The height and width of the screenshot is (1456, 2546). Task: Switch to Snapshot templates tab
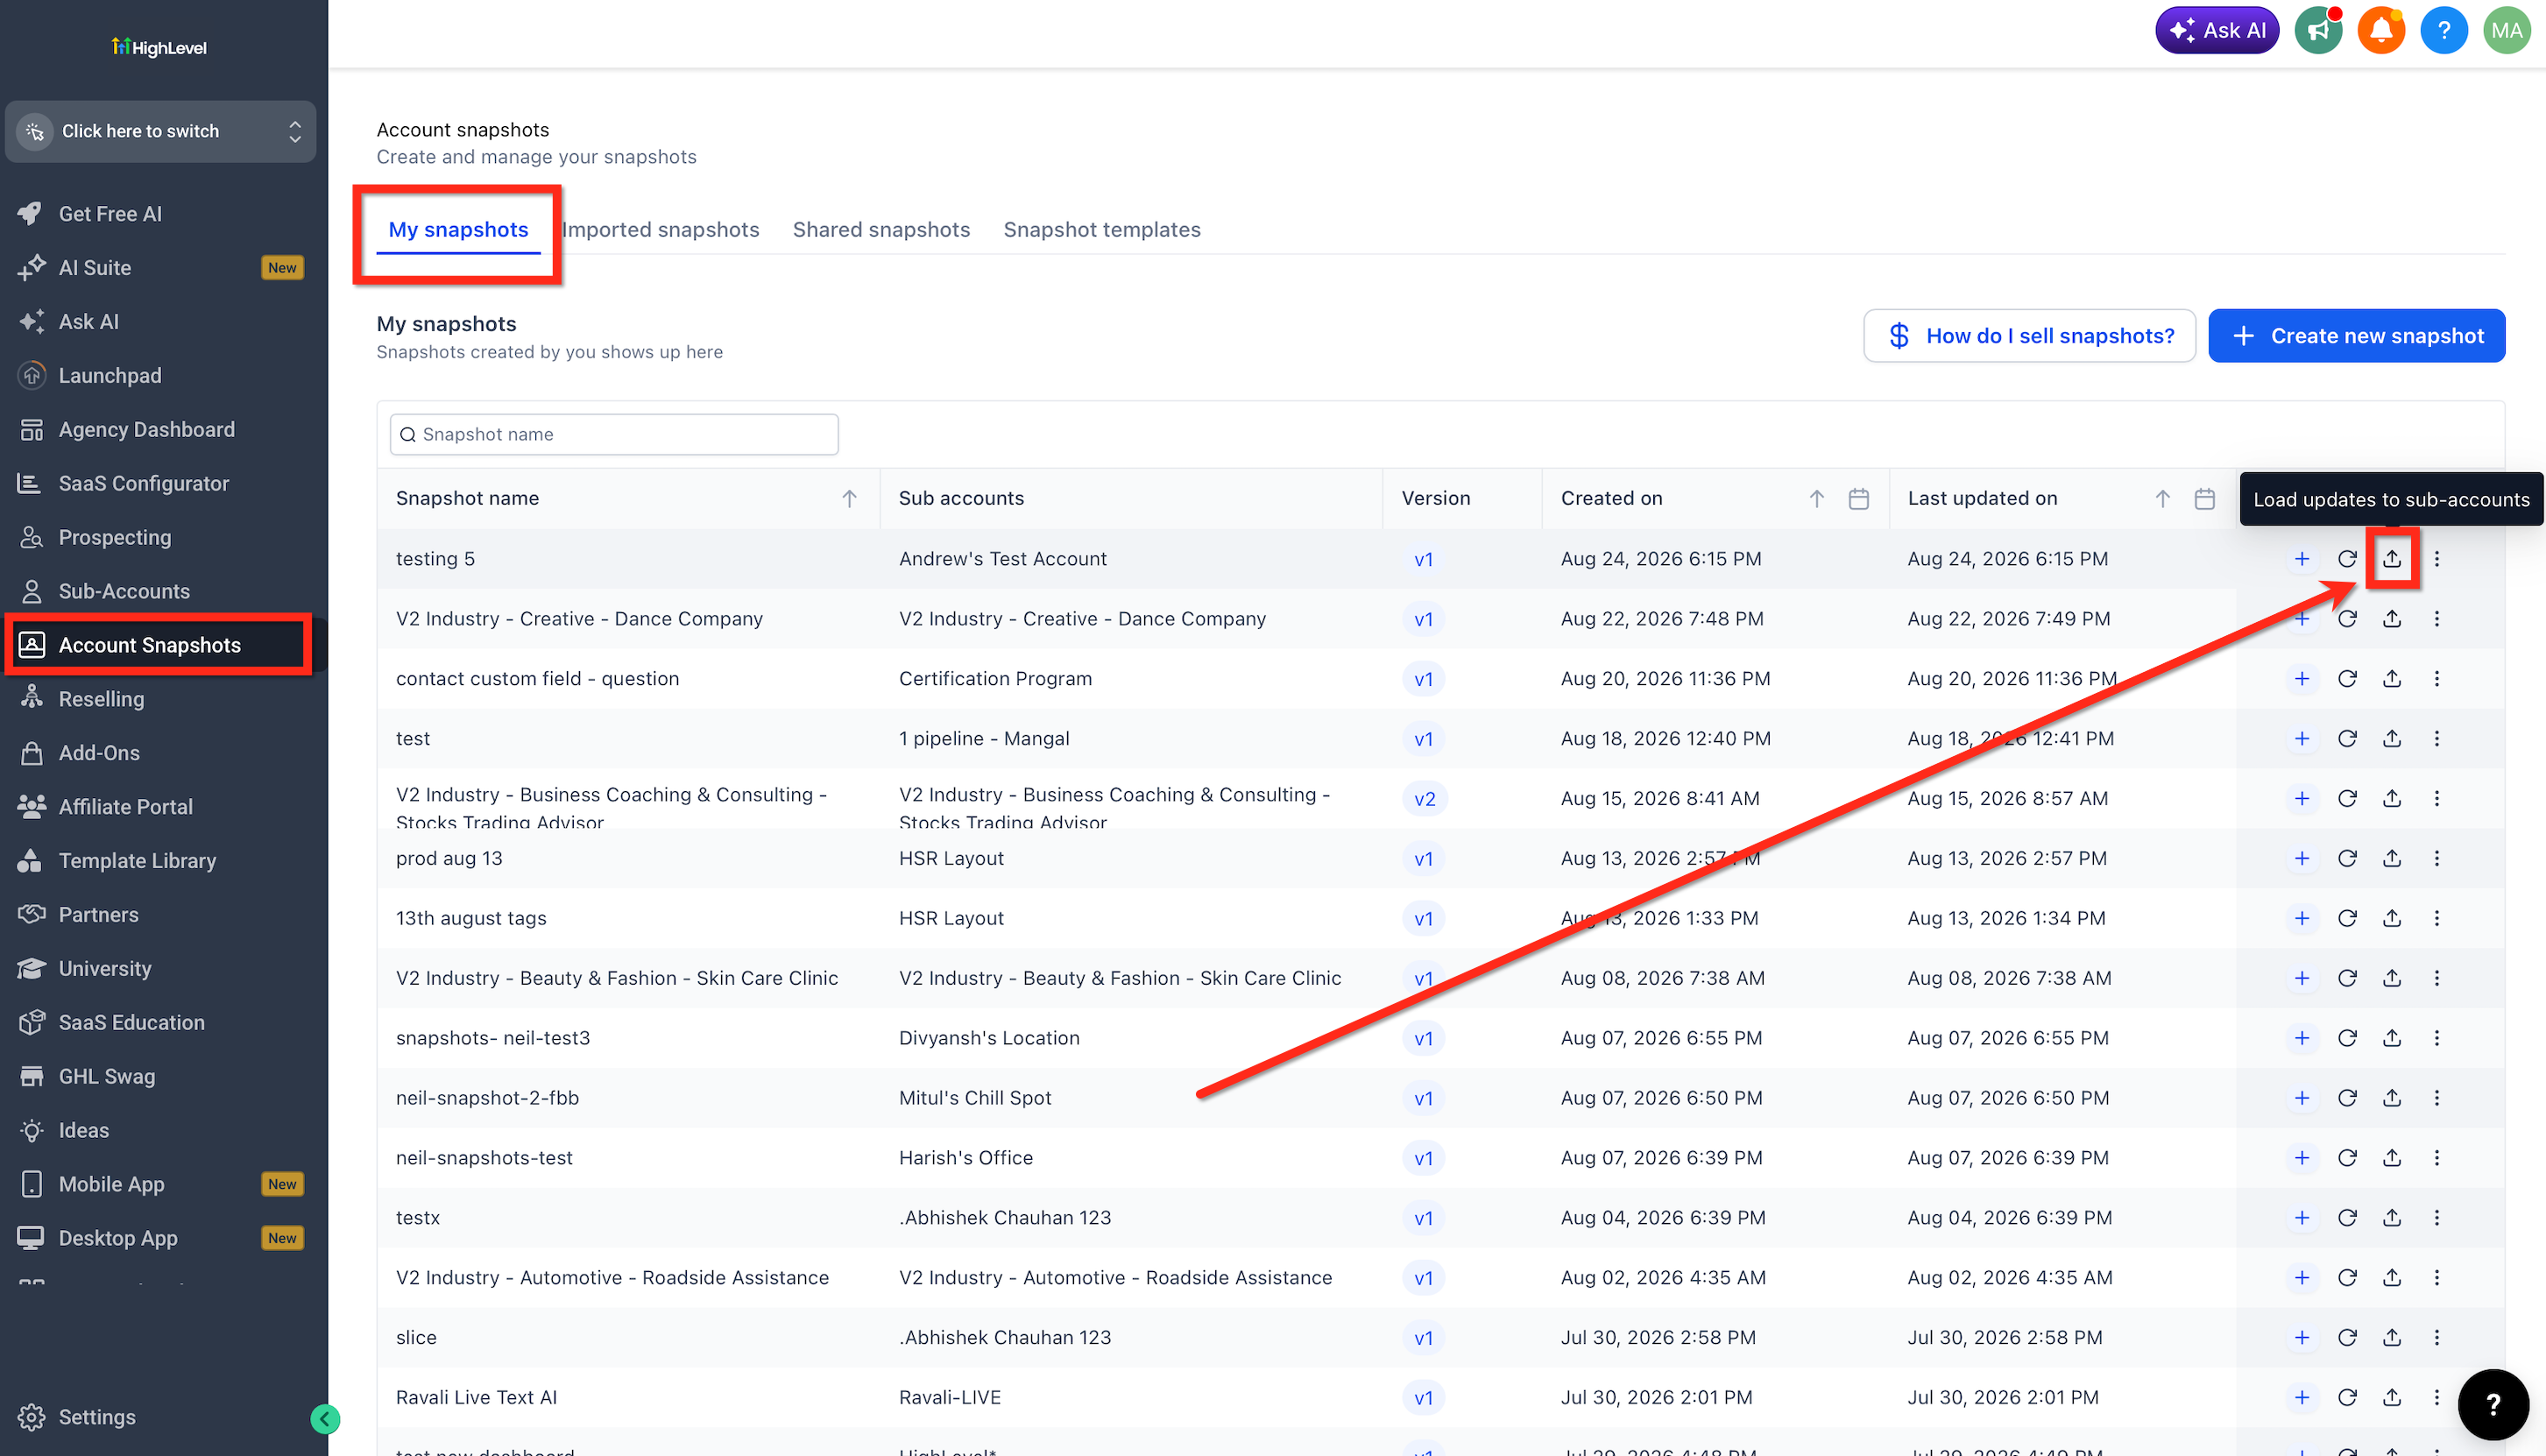(x=1102, y=230)
